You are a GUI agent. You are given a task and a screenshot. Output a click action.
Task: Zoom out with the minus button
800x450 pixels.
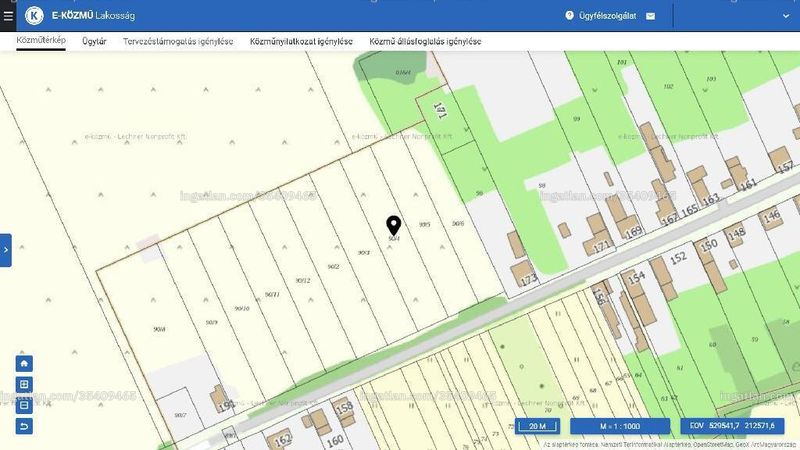pos(24,405)
